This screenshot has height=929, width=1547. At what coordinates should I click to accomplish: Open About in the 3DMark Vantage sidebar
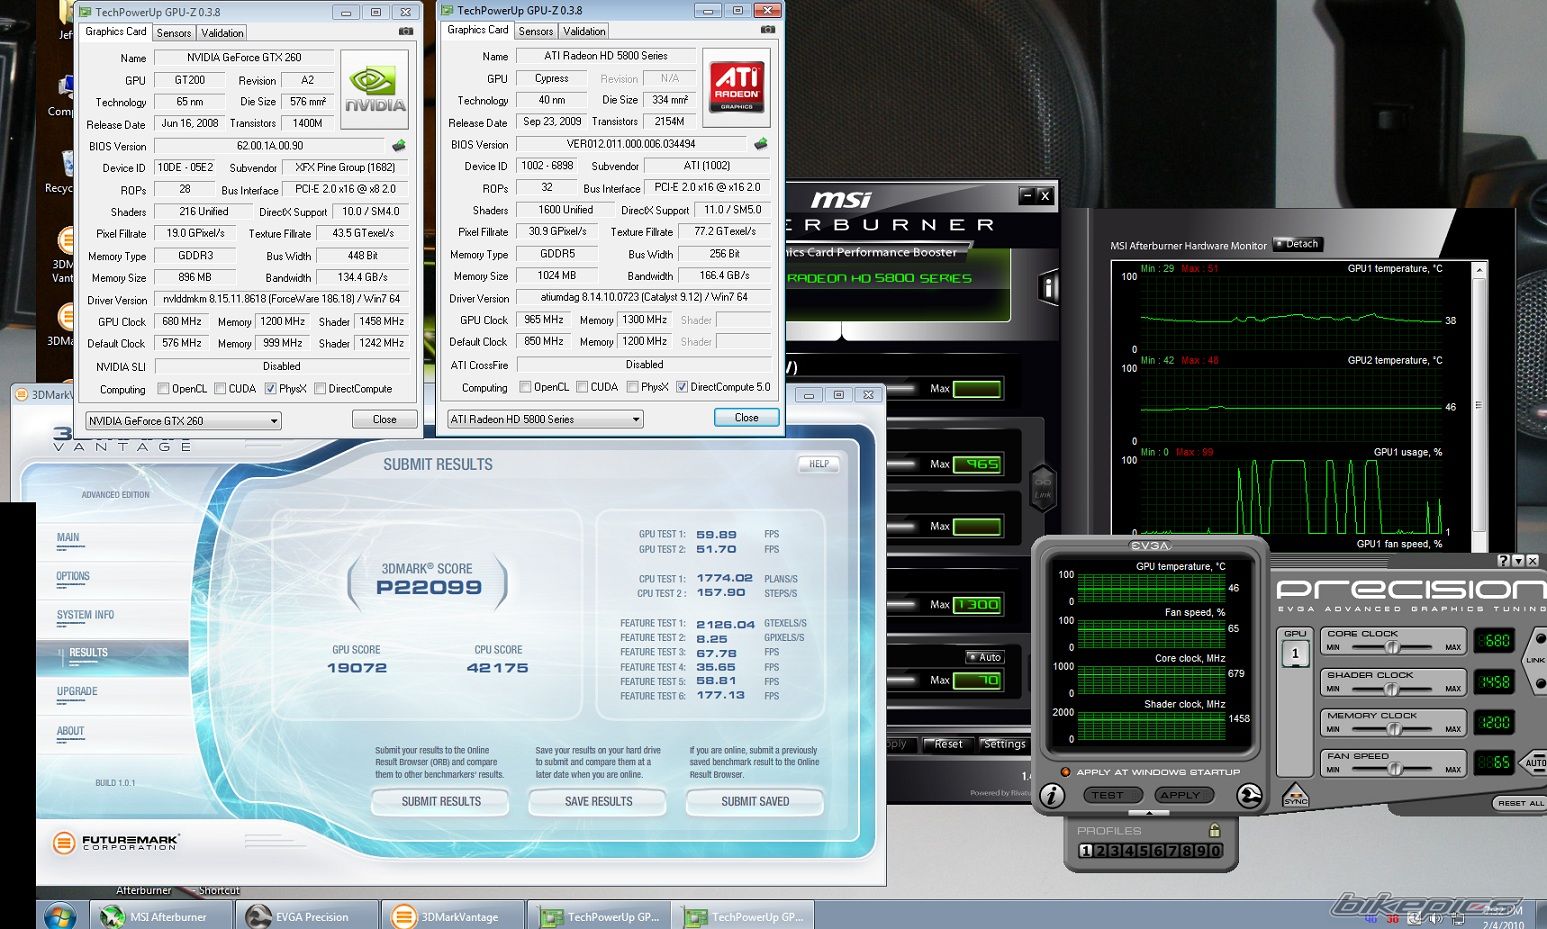(70, 731)
